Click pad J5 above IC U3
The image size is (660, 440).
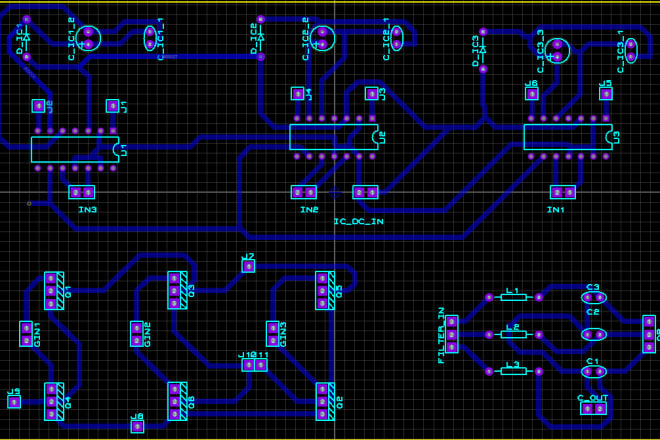coord(606,93)
